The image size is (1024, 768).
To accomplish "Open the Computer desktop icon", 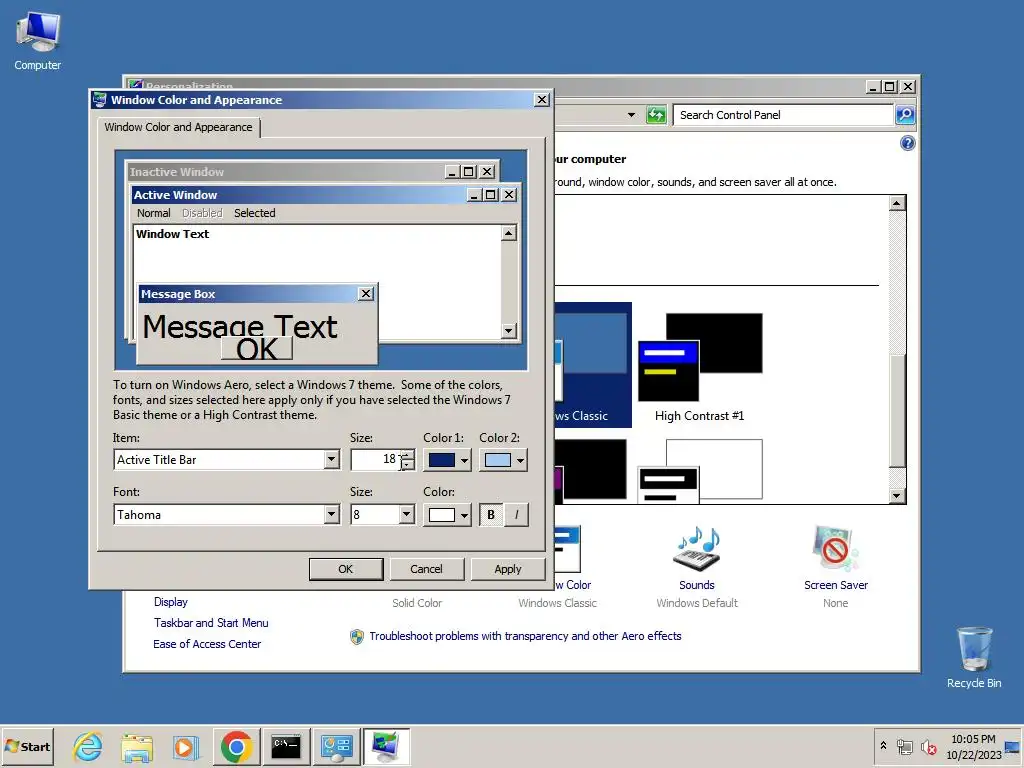I will pyautogui.click(x=38, y=40).
